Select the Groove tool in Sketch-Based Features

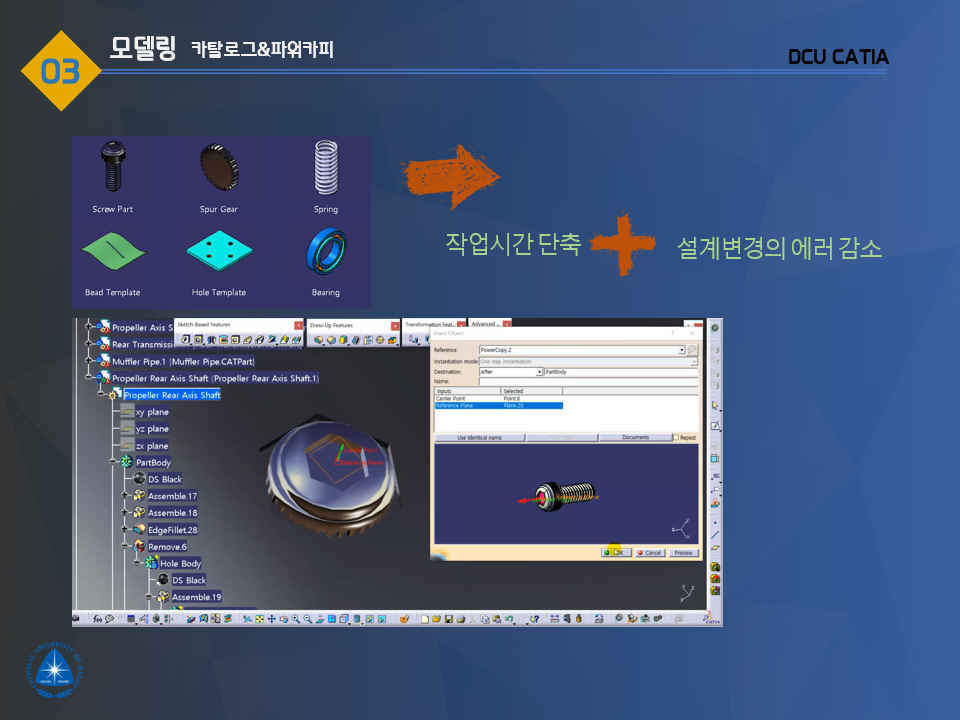tap(223, 339)
